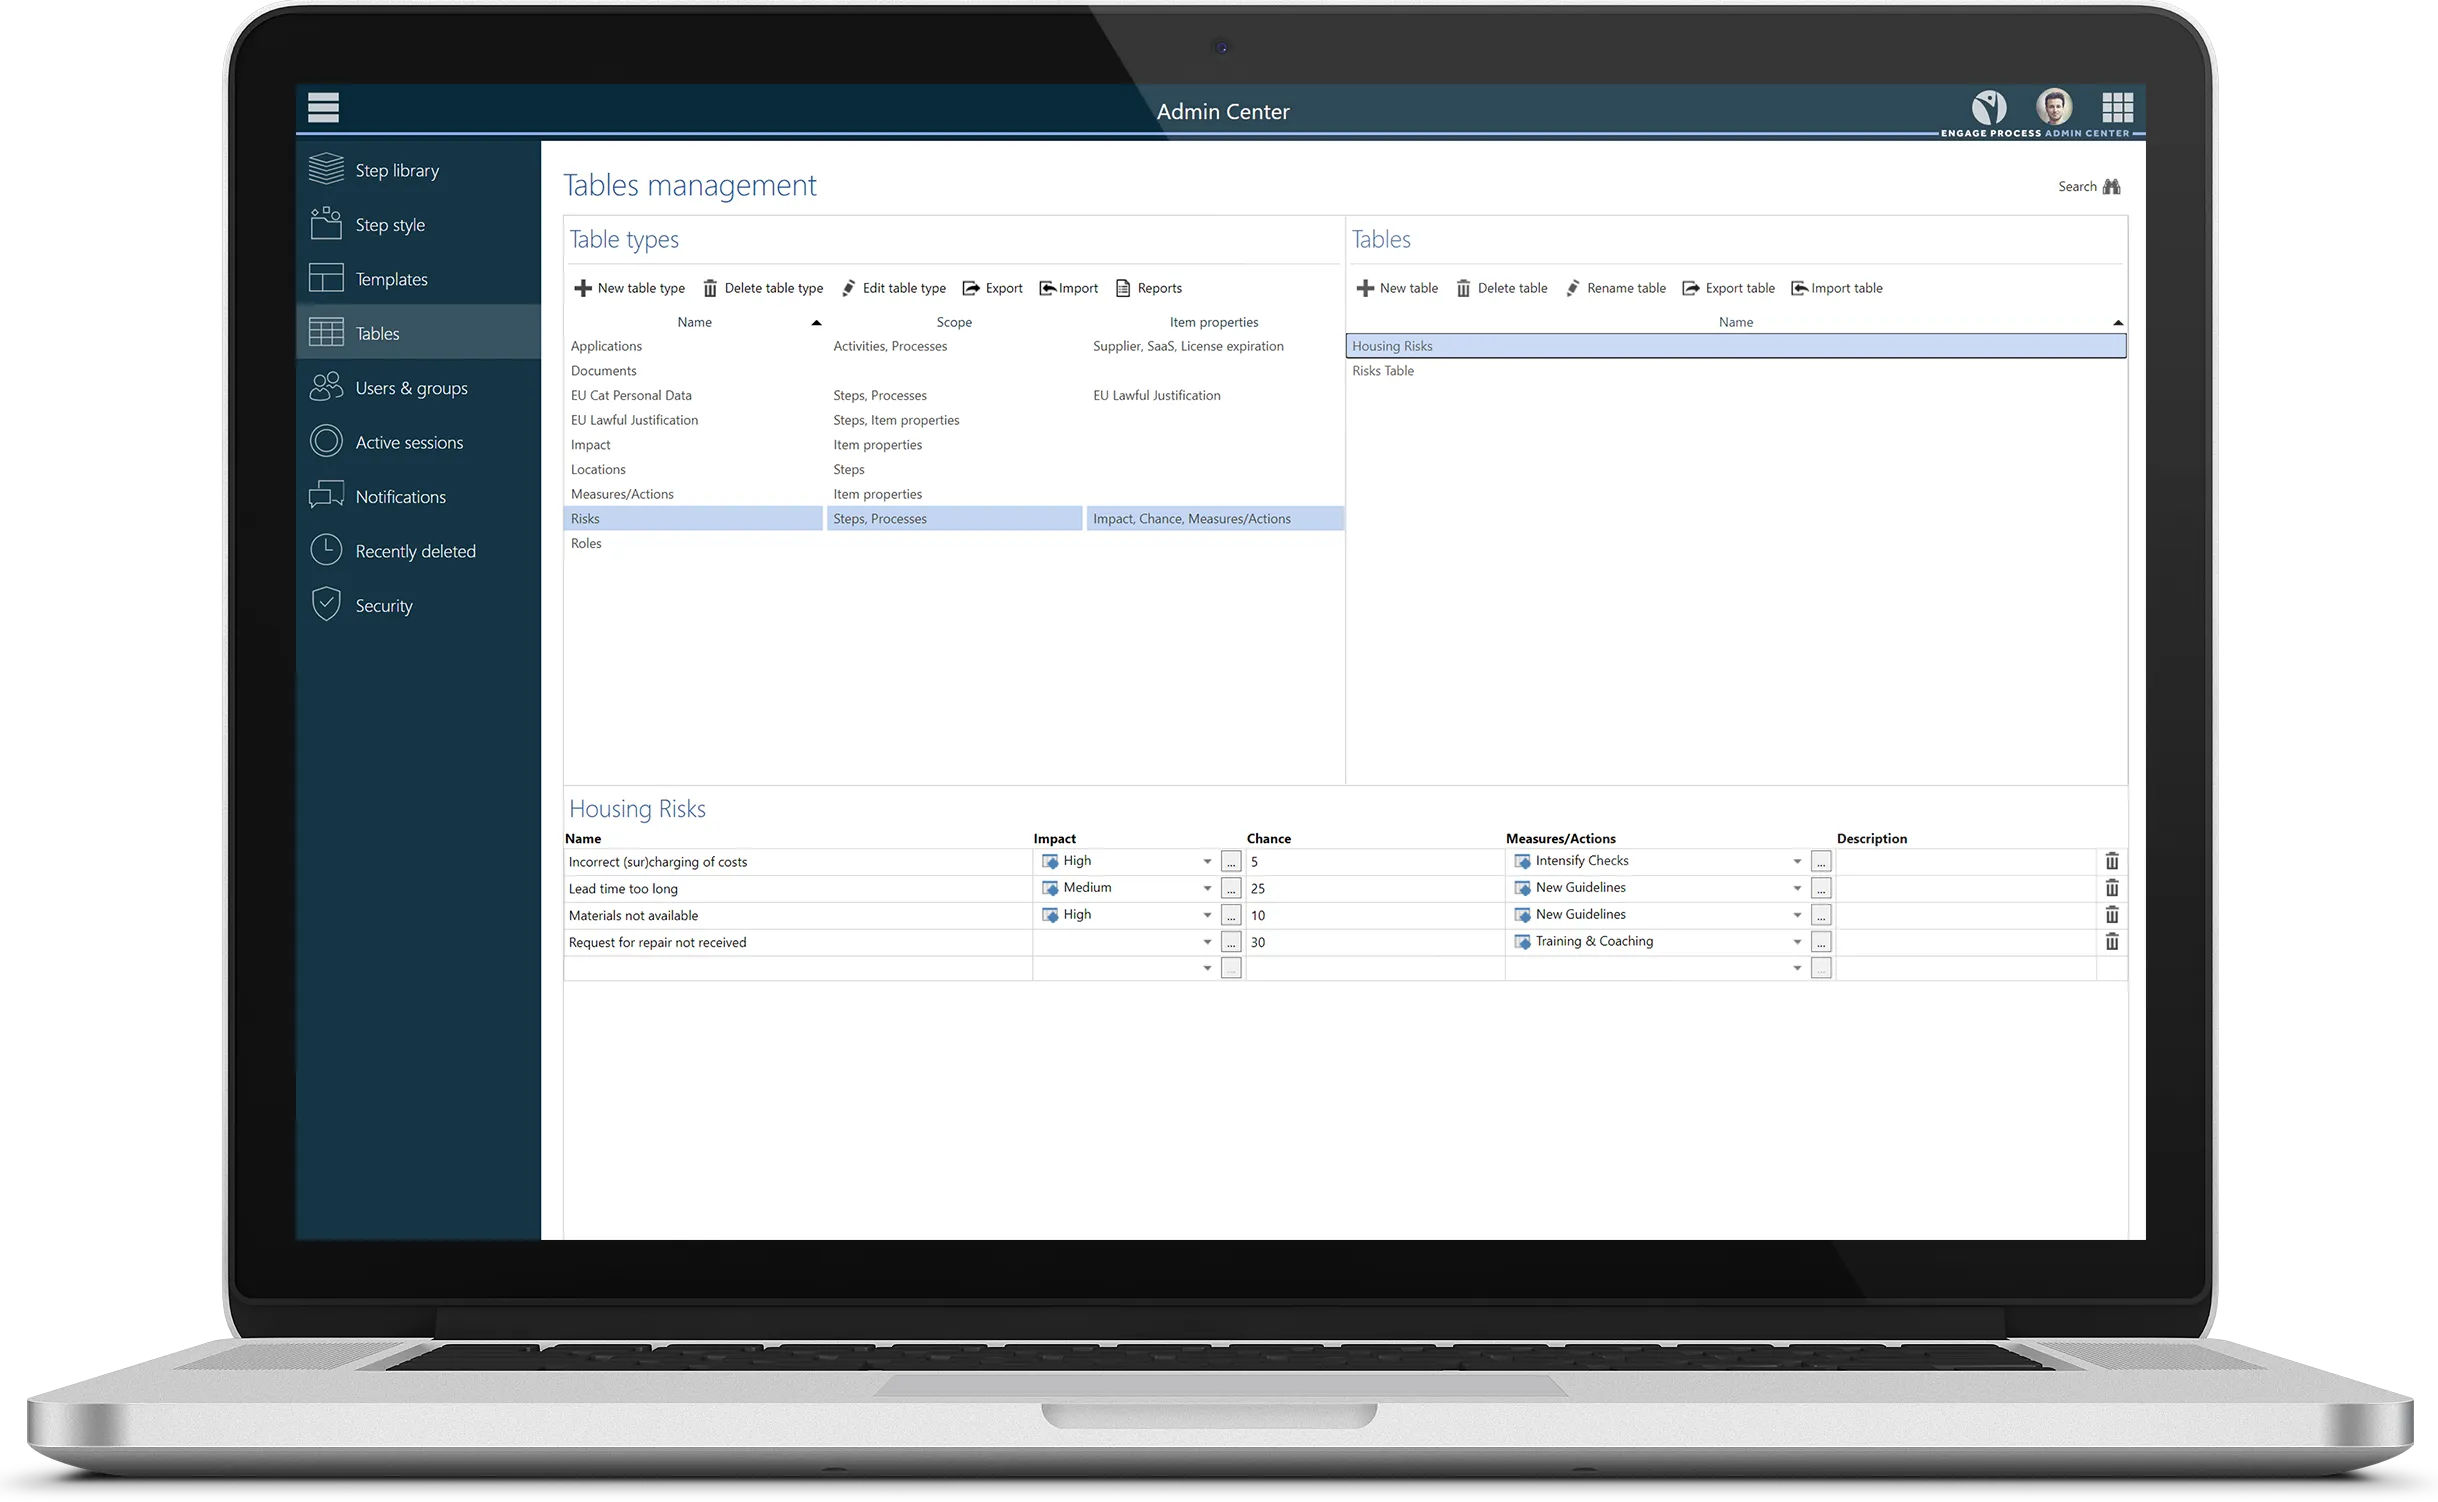
Task: Open the hamburger menu icon
Action: click(x=323, y=107)
